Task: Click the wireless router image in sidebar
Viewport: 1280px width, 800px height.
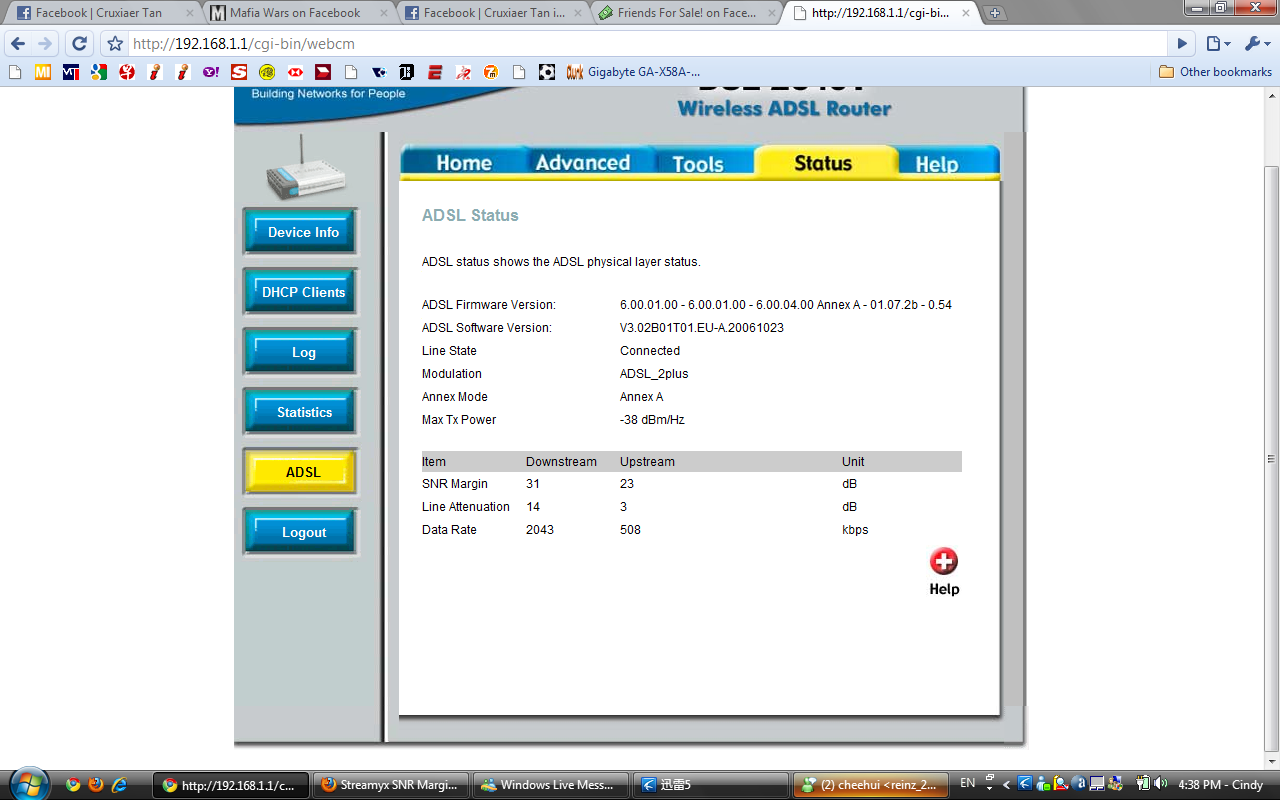Action: click(306, 169)
